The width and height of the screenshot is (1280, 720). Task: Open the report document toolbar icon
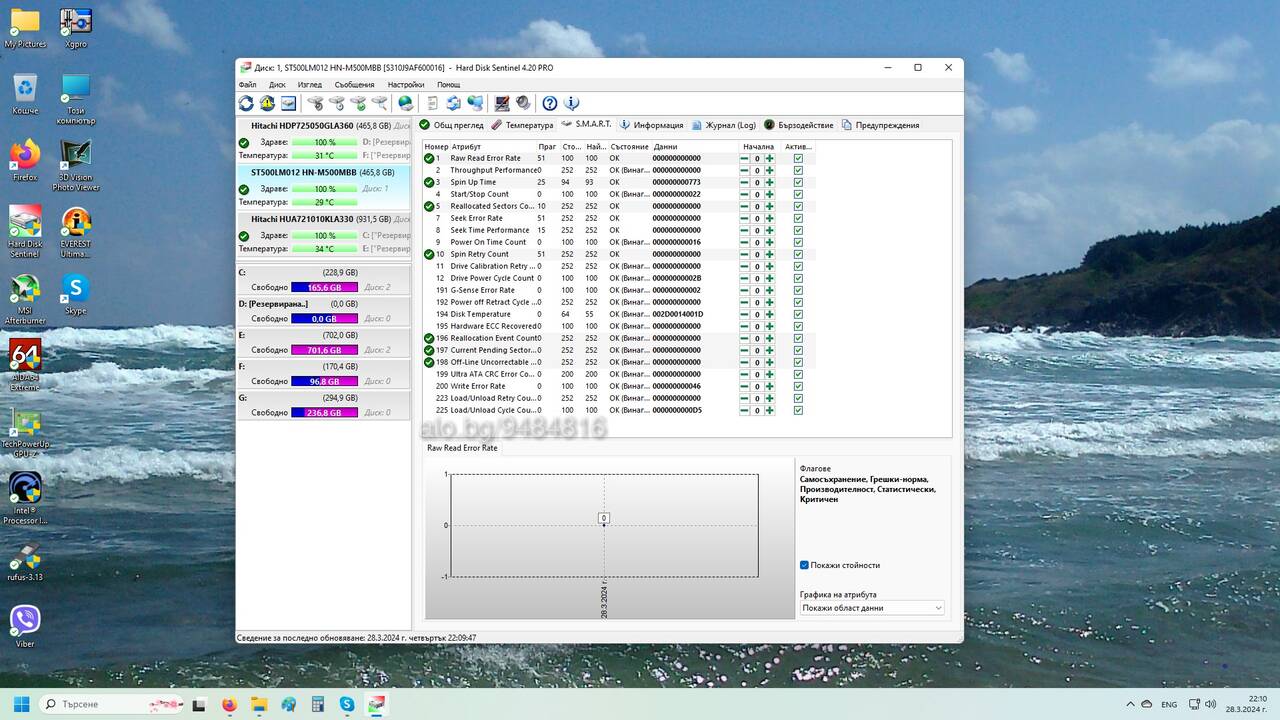tap(432, 103)
